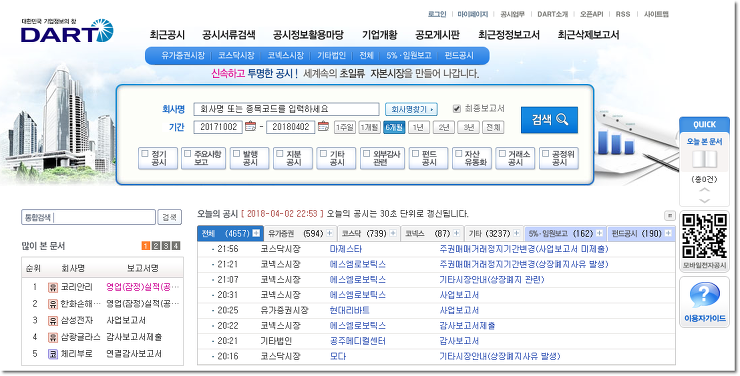Open the 최근공시 menu
Viewport: 740px width, 376px height.
tap(167, 35)
